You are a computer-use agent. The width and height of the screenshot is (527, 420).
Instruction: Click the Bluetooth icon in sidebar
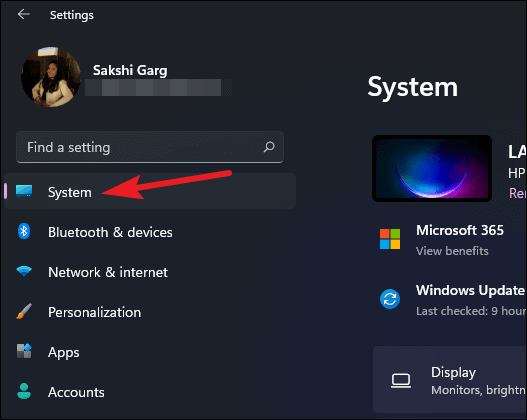coord(24,231)
